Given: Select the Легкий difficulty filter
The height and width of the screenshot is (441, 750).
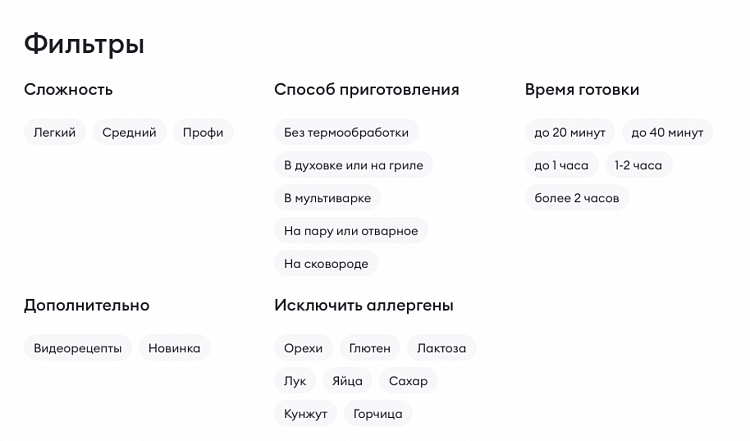Looking at the screenshot, I should pyautogui.click(x=54, y=132).
